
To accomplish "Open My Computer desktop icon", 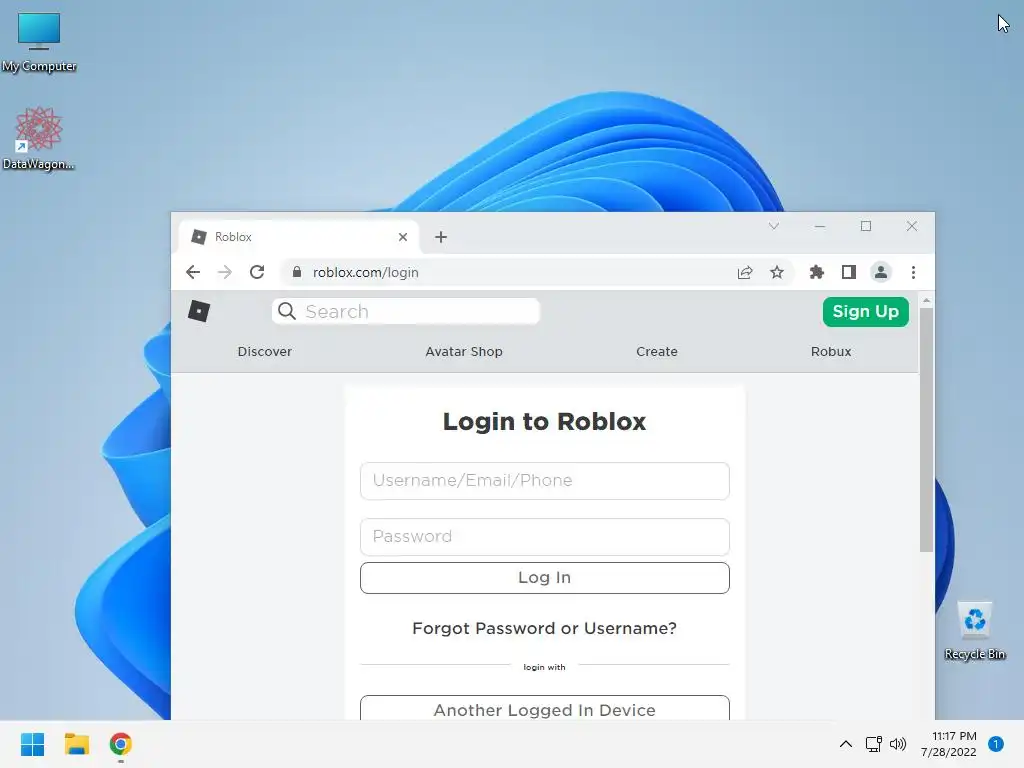I will click(x=39, y=42).
